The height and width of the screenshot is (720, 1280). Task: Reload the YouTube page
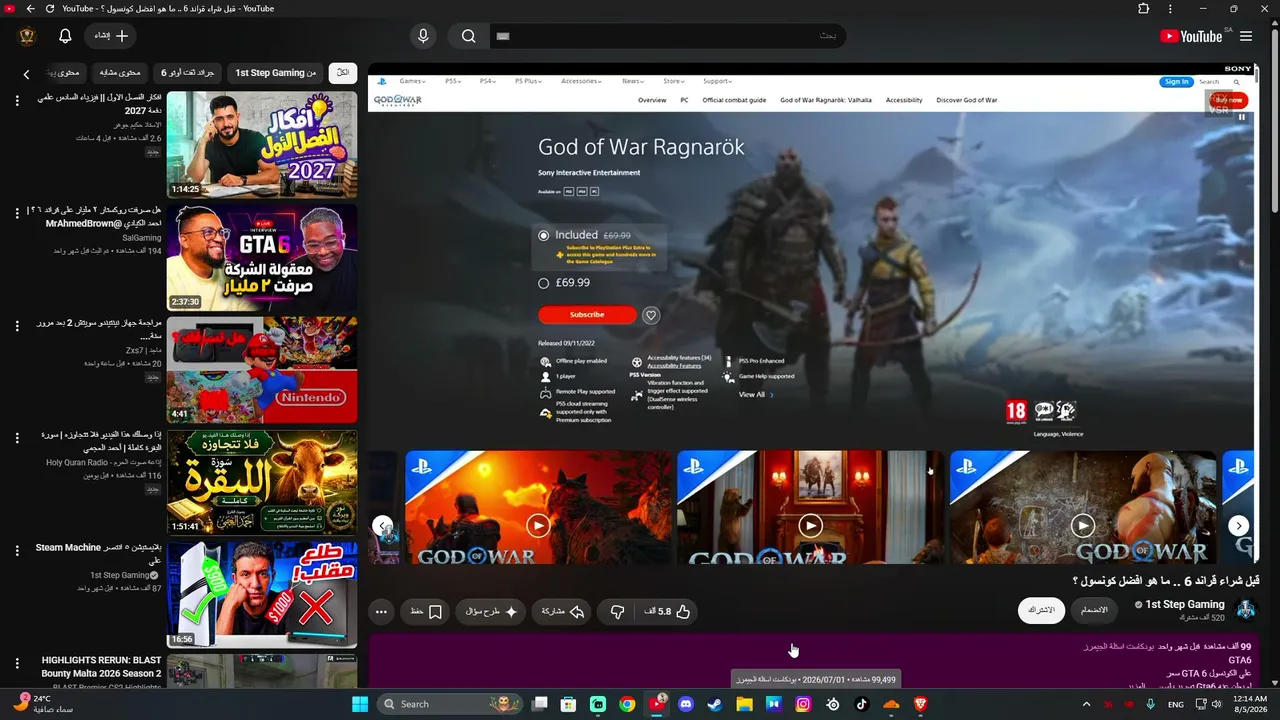tap(50, 9)
